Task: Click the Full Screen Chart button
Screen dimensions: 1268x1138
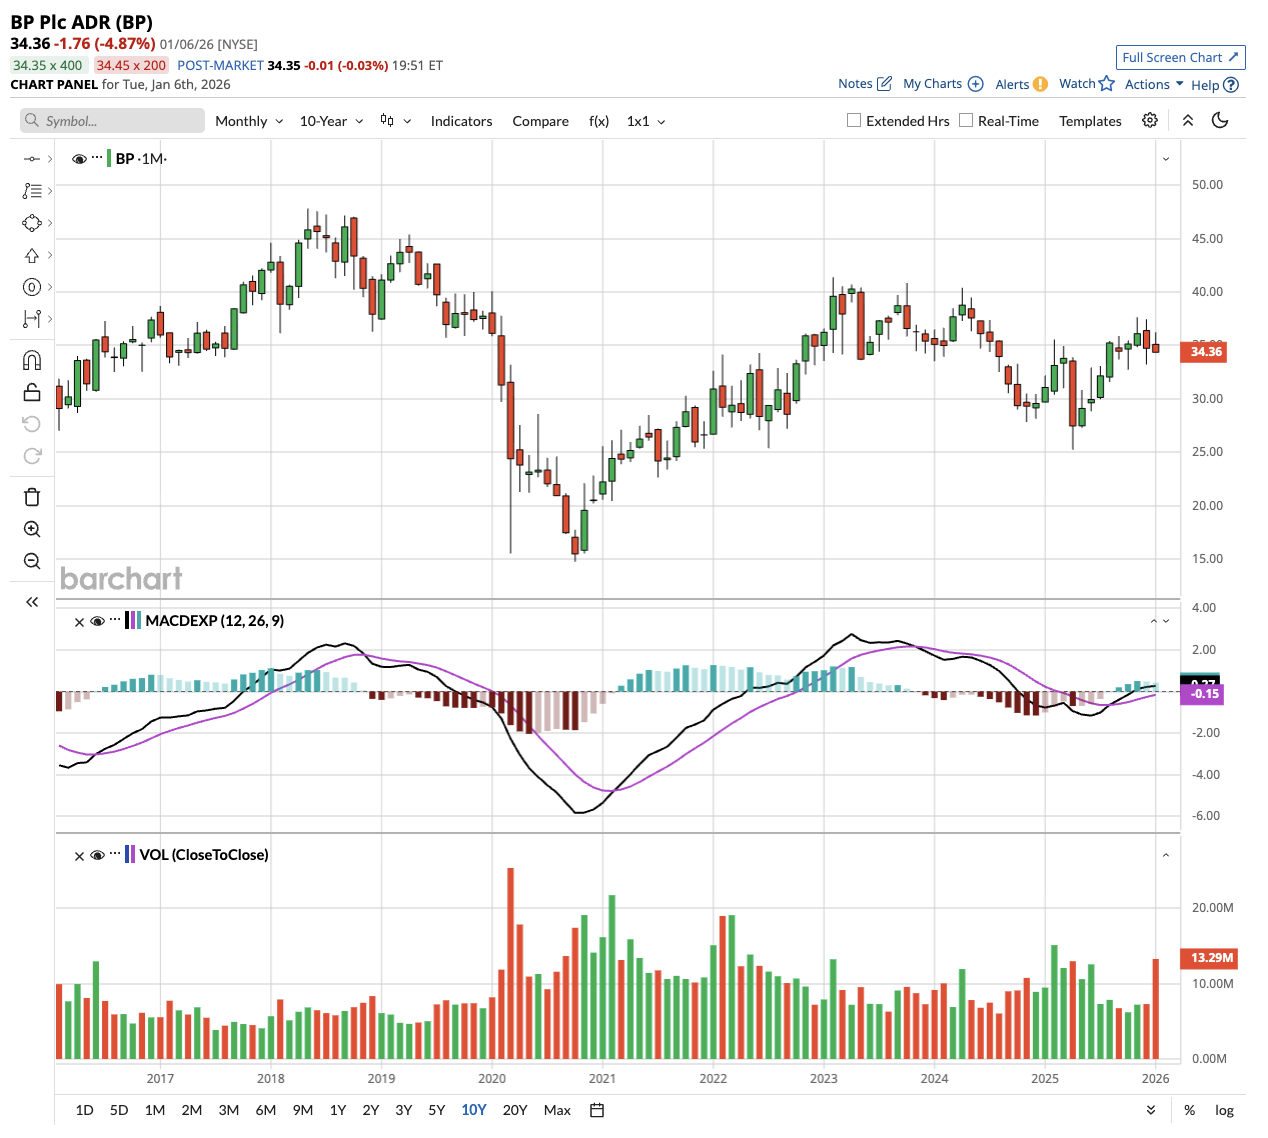Action: coord(1180,57)
